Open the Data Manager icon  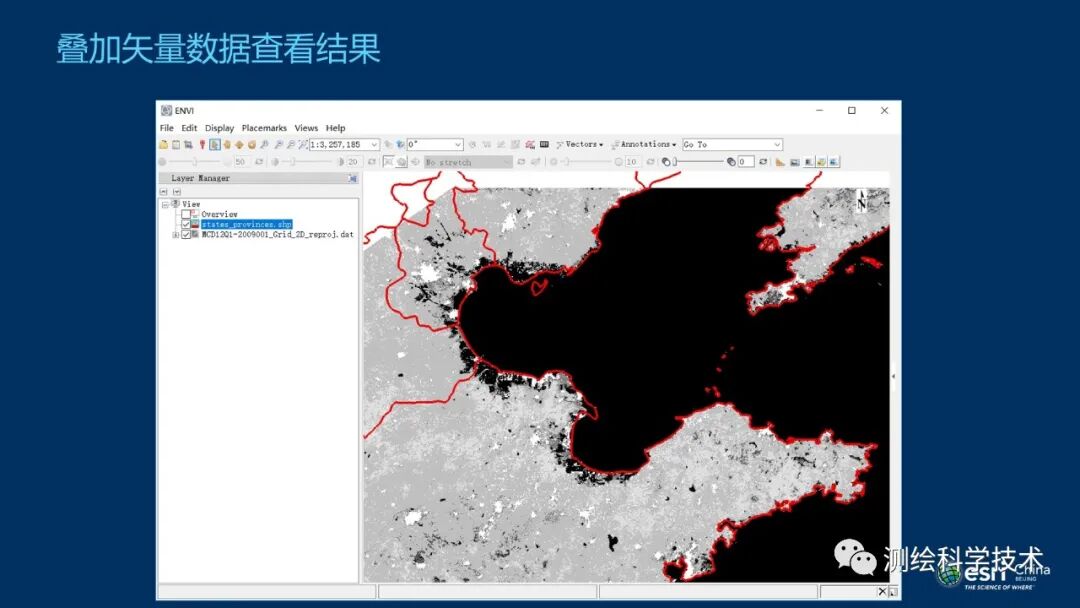coord(176,145)
